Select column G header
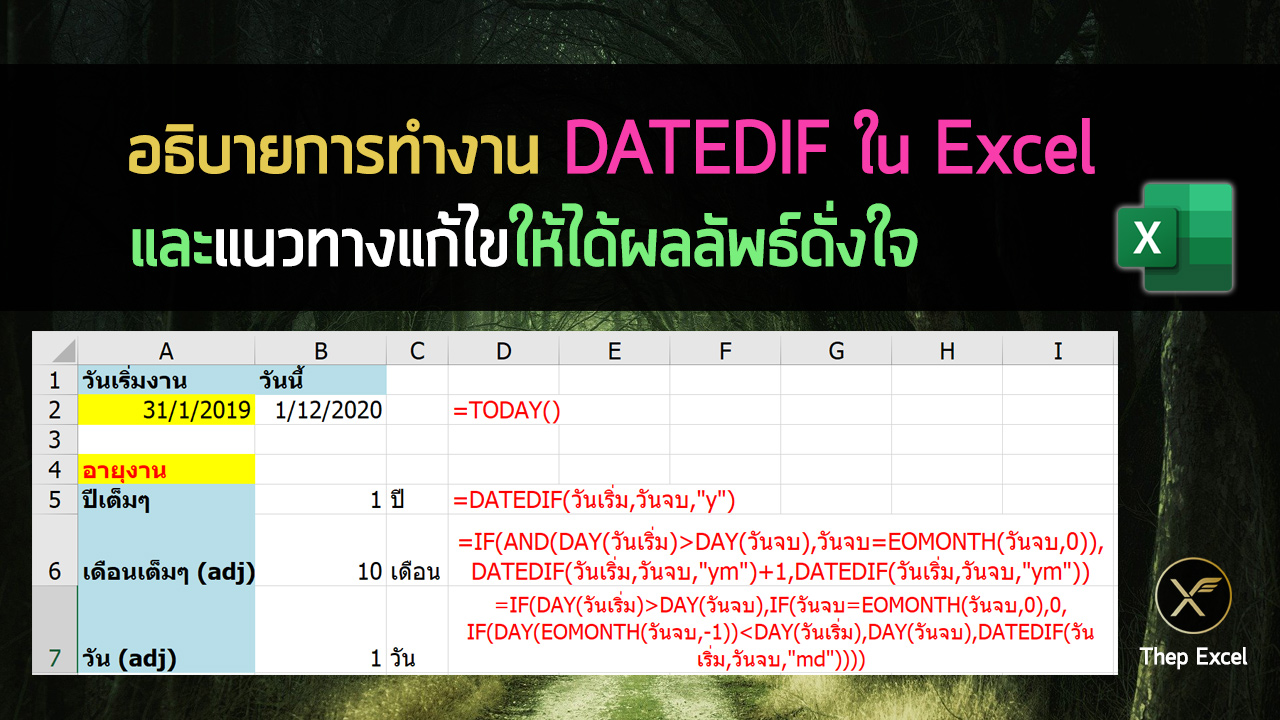 pyautogui.click(x=836, y=350)
